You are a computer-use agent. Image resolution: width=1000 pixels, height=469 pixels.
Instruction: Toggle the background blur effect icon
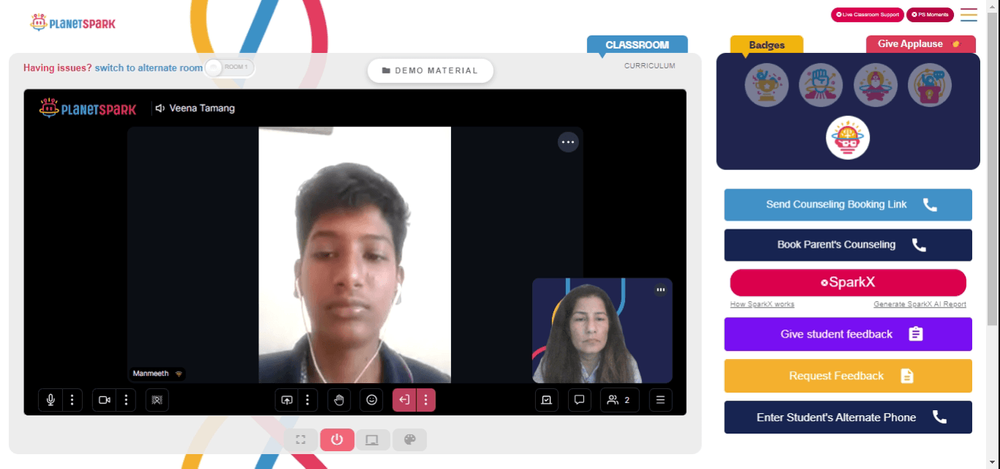[x=157, y=400]
